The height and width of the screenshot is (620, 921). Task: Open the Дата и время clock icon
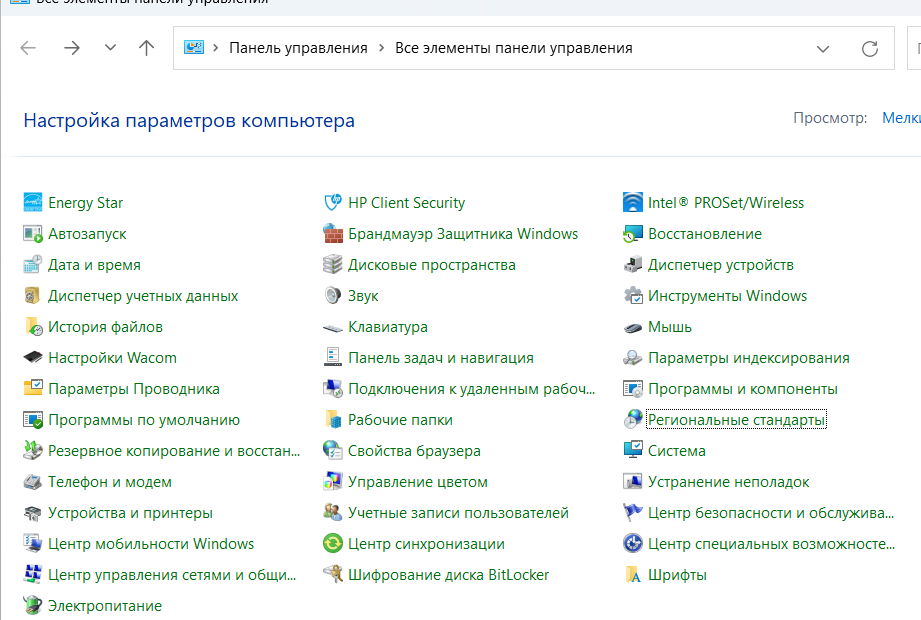pos(33,265)
